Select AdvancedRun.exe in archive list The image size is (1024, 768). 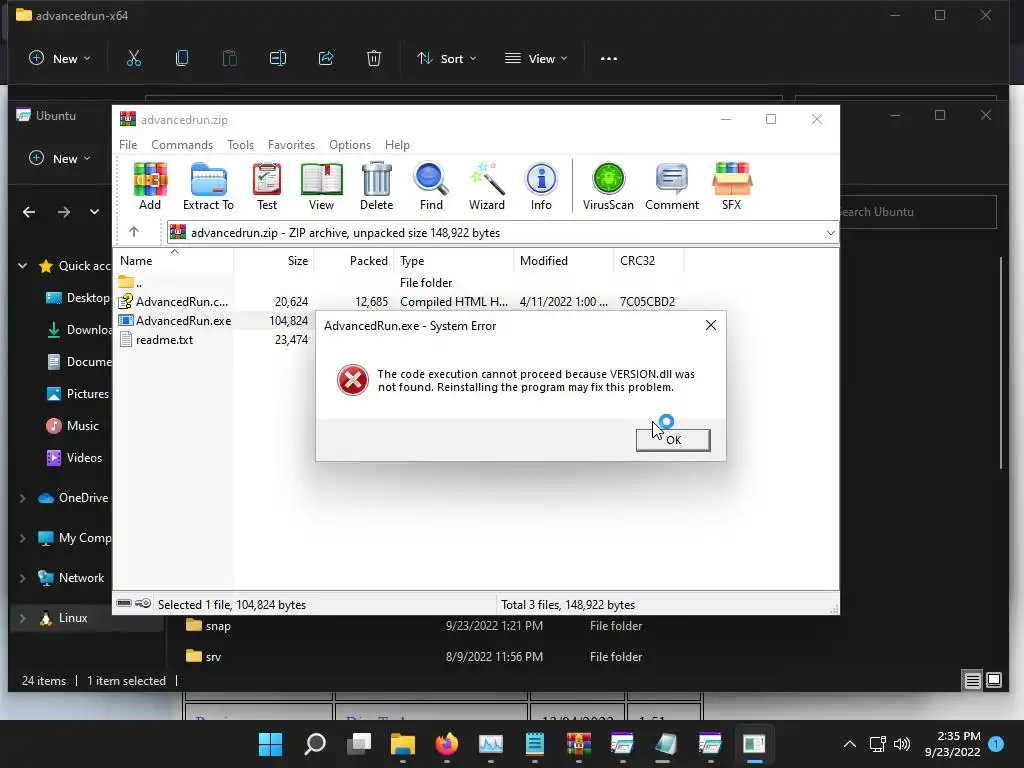(174, 321)
